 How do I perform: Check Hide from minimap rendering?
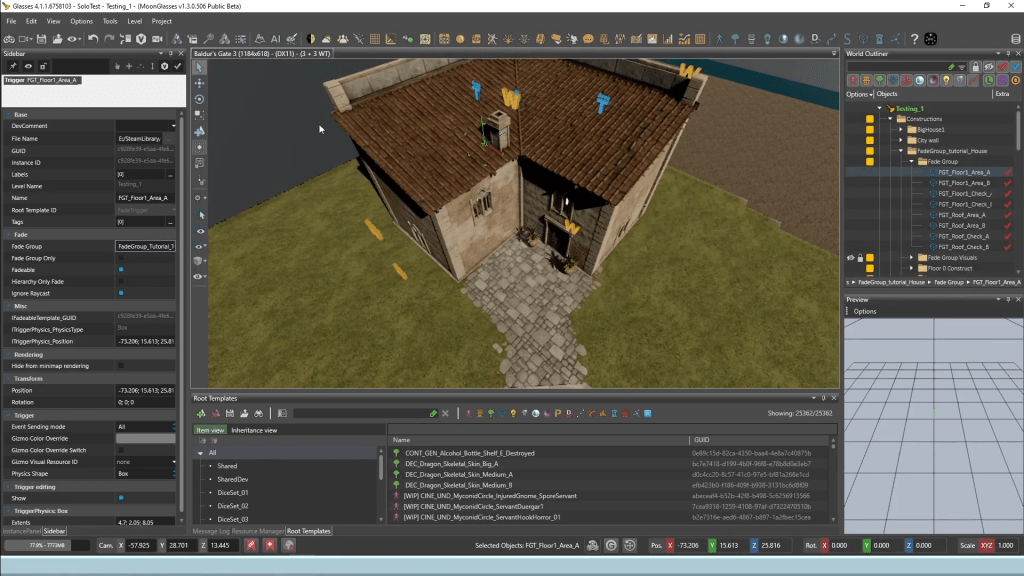(x=121, y=366)
